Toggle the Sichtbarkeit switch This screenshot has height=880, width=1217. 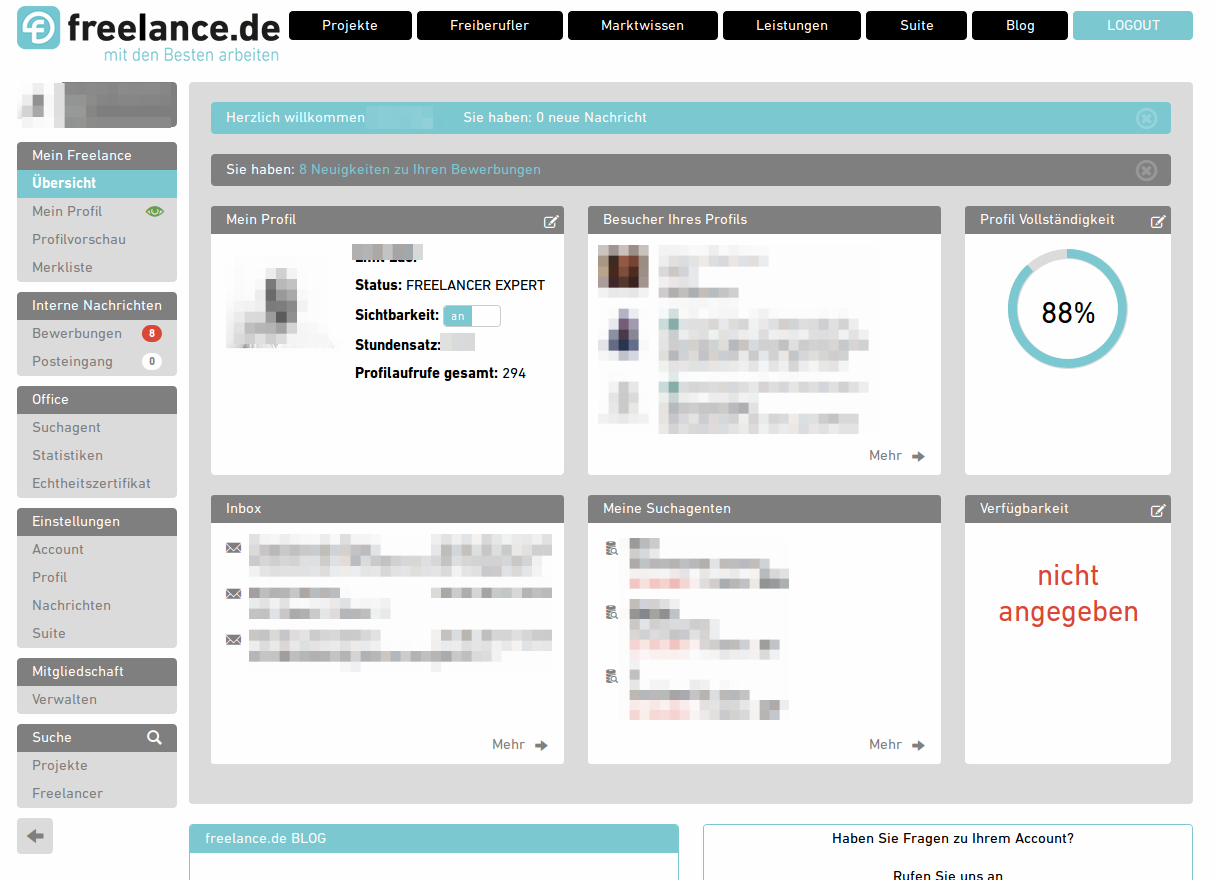click(472, 316)
